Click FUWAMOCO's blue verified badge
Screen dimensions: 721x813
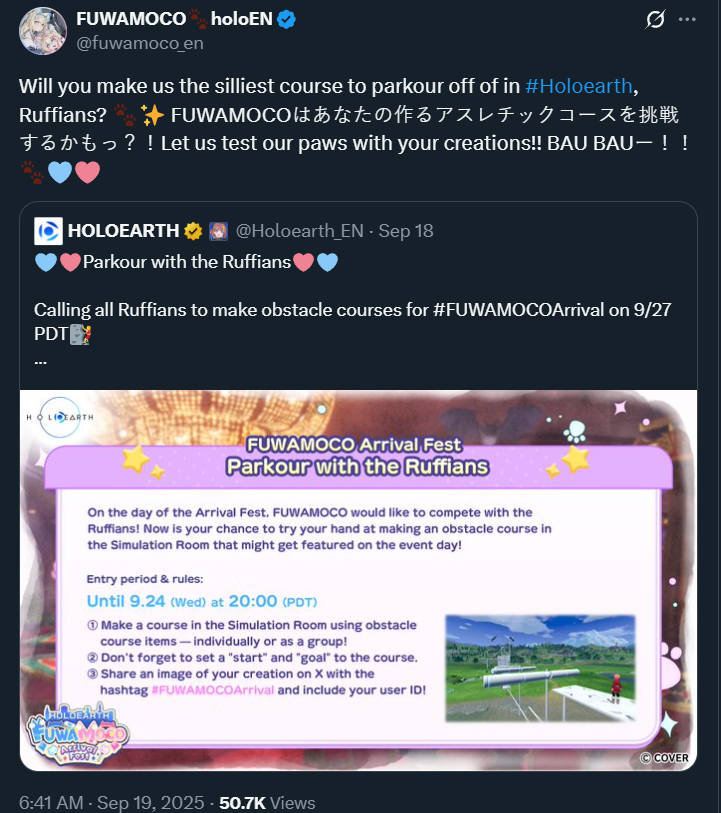(x=286, y=20)
